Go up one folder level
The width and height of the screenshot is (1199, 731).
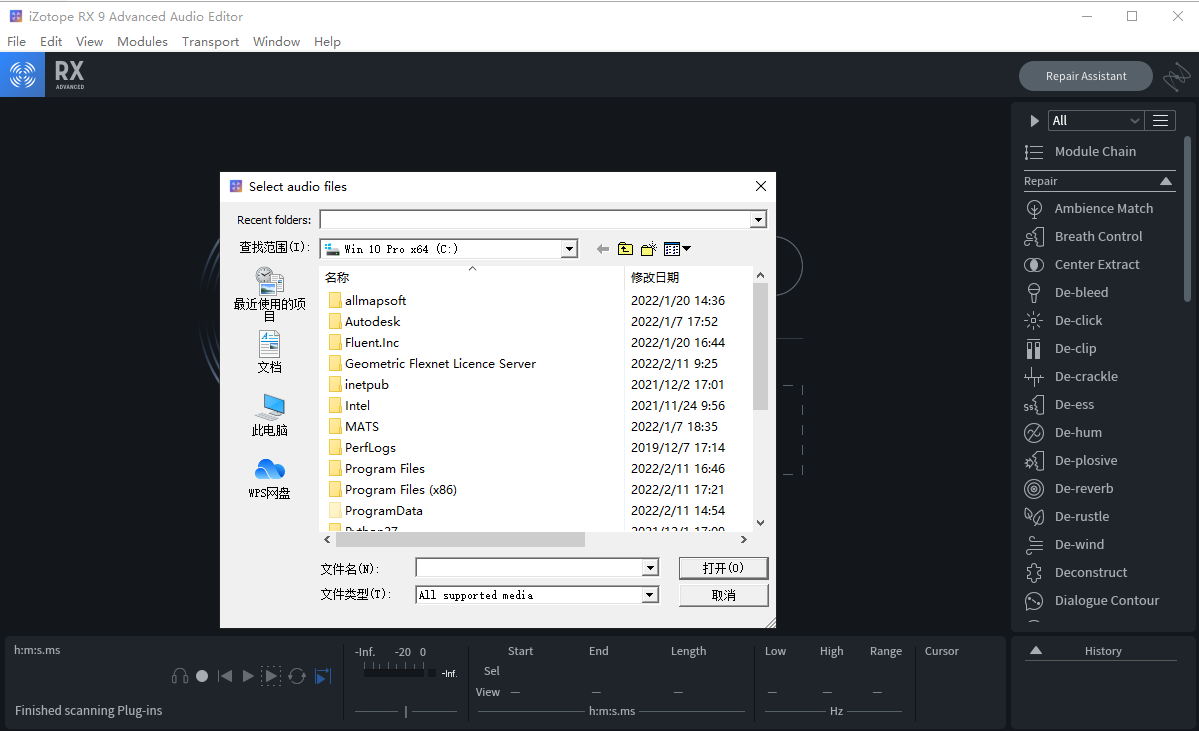pyautogui.click(x=625, y=249)
